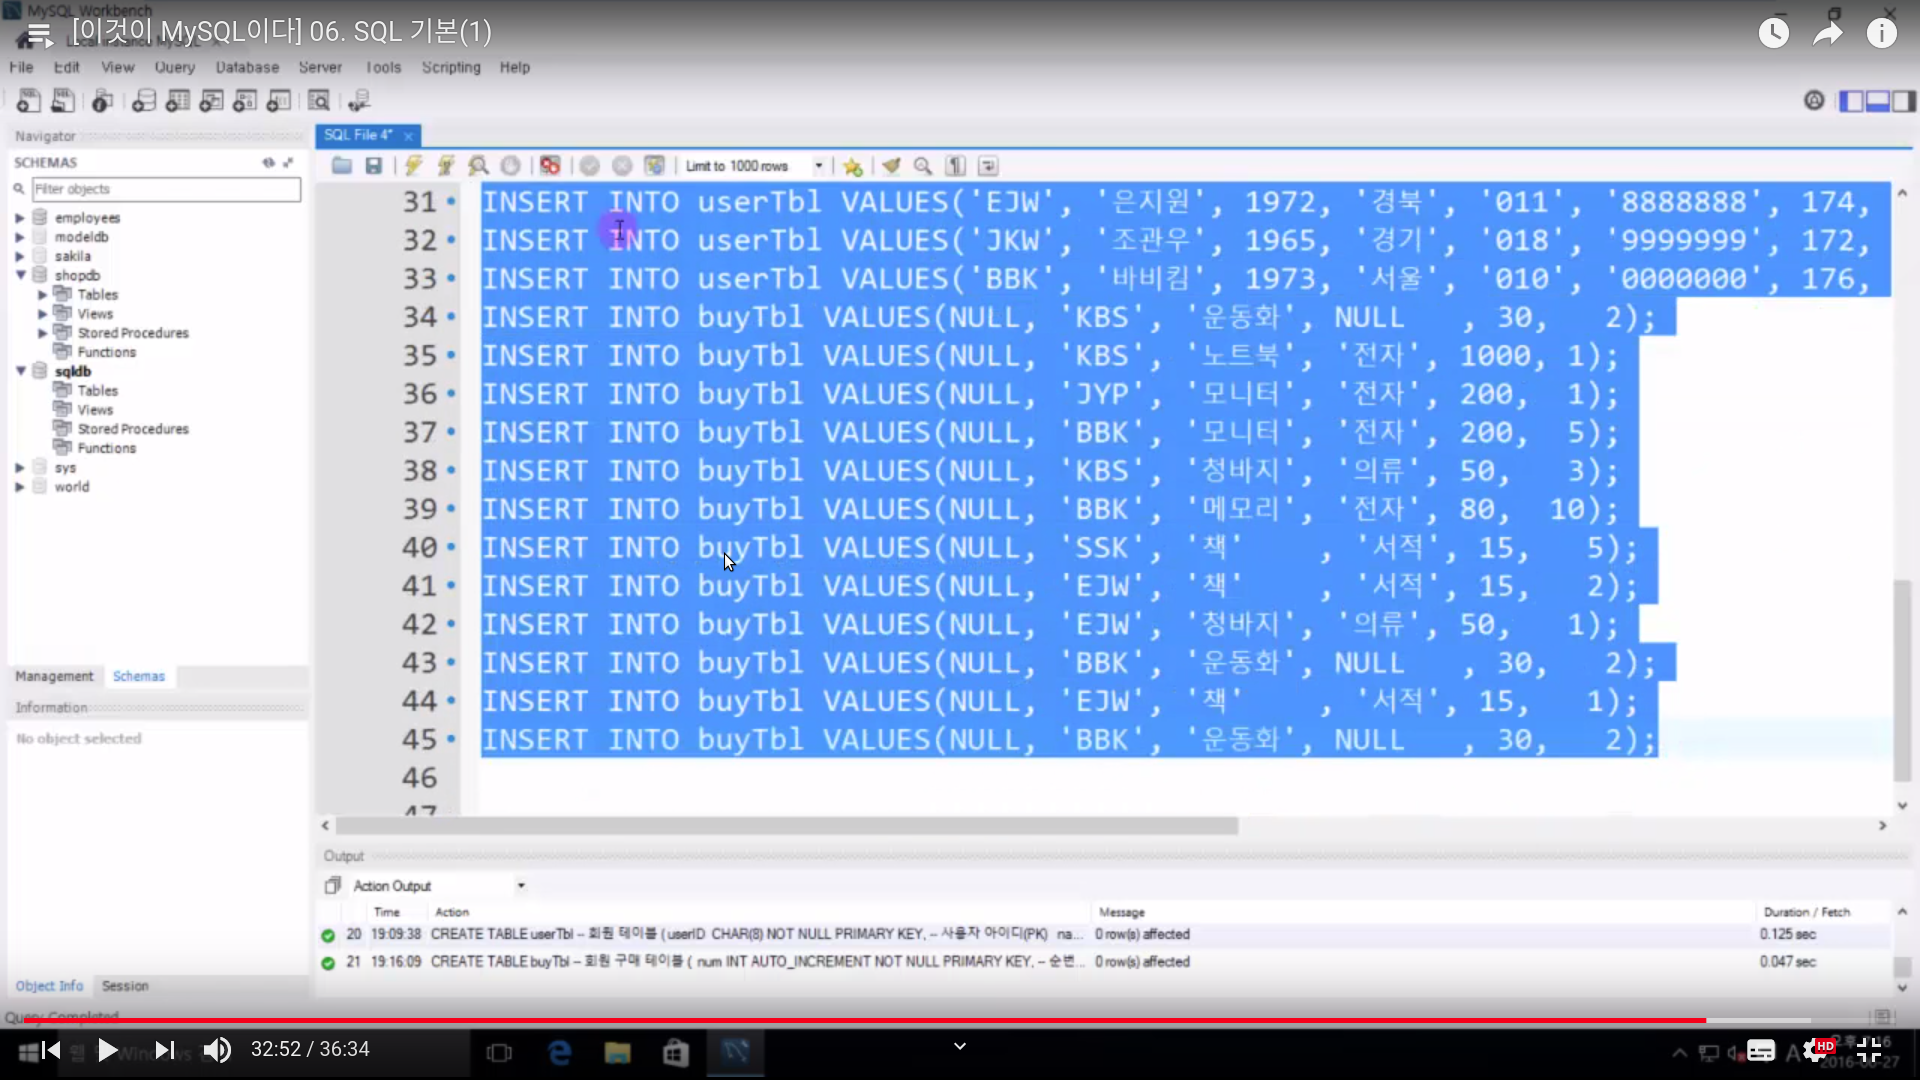This screenshot has width=1920, height=1080.
Task: Open the Object Info tab
Action: pos(49,986)
